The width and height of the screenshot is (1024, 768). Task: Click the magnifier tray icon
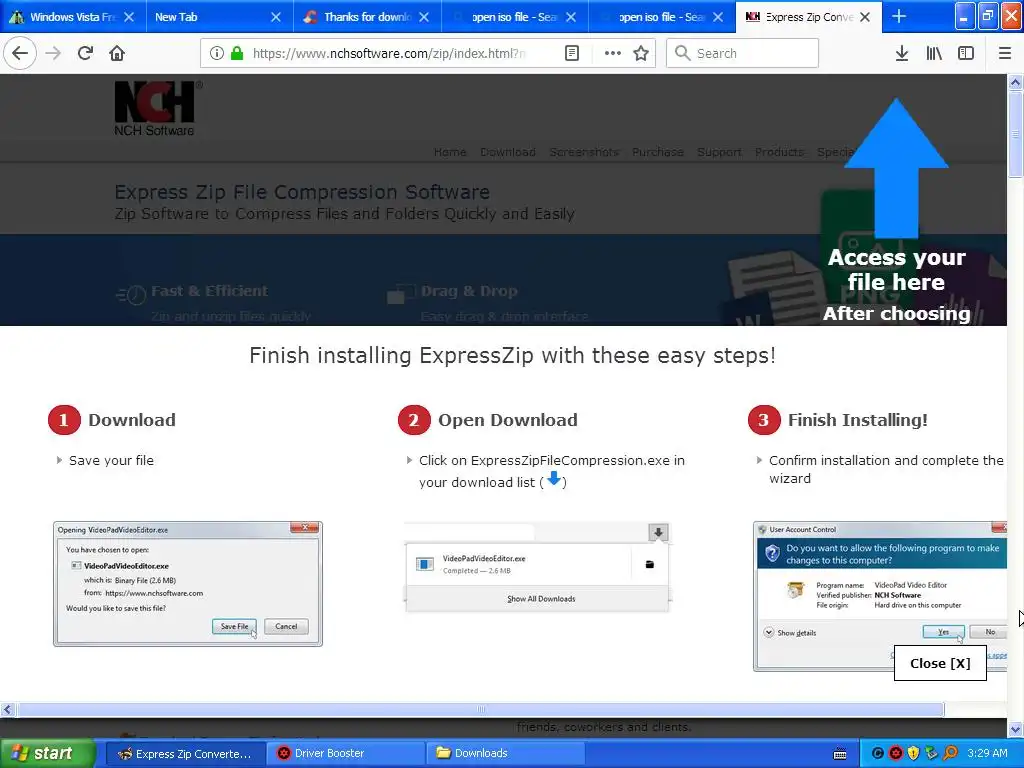[x=950, y=754]
